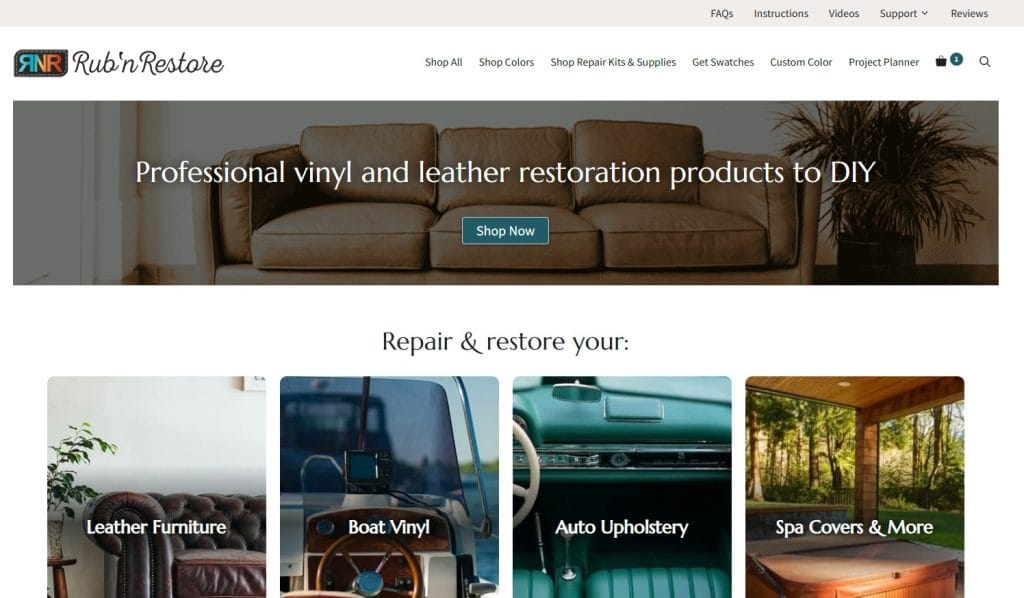
Task: Click Get Swatches in navigation
Action: [723, 62]
